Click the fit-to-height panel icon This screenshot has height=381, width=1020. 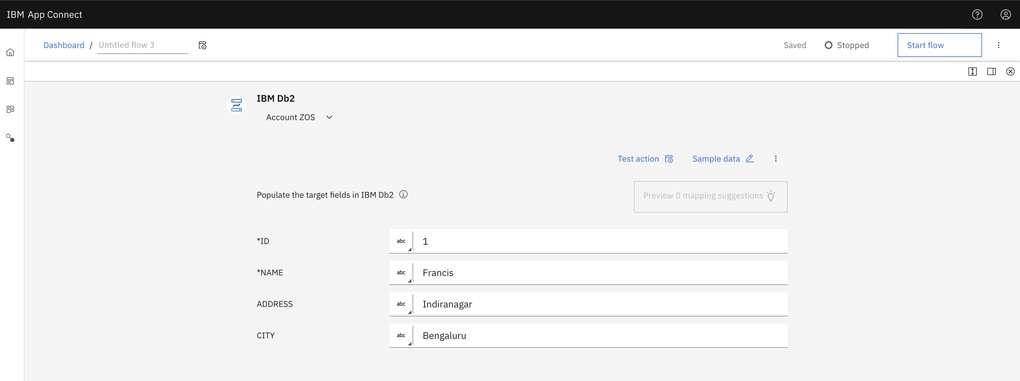coord(973,72)
